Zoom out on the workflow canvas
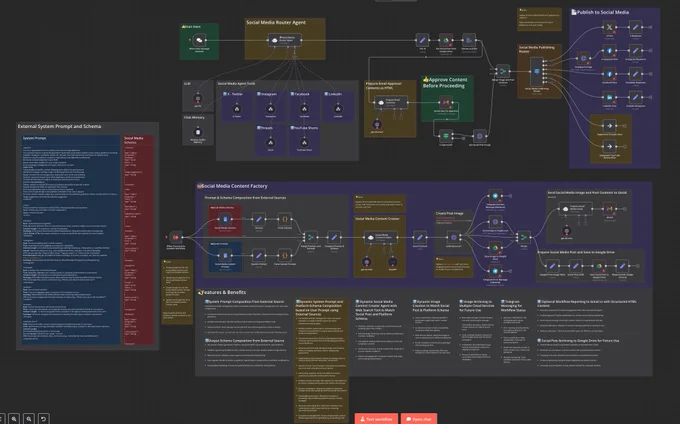The width and height of the screenshot is (680, 424). (x=29, y=419)
